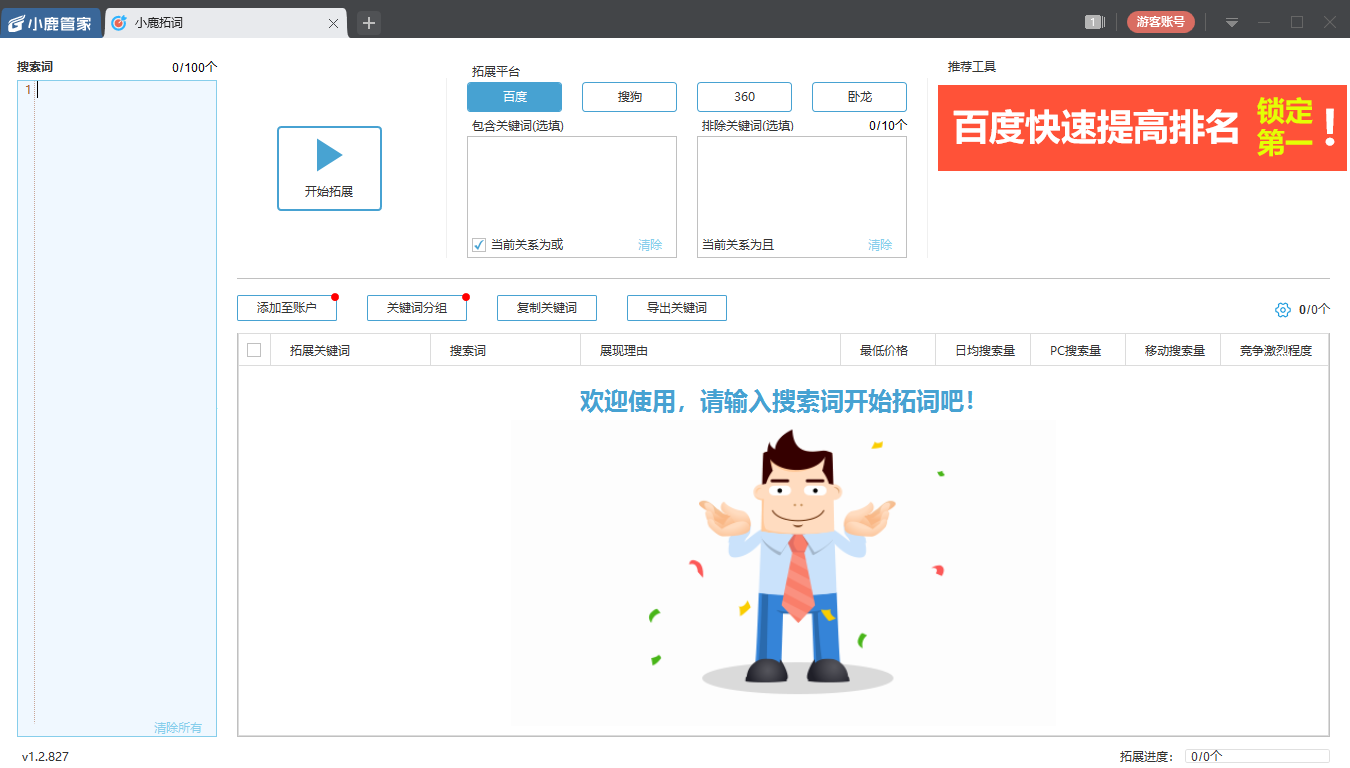Click the 小鹿管家 logo

pos(51,22)
